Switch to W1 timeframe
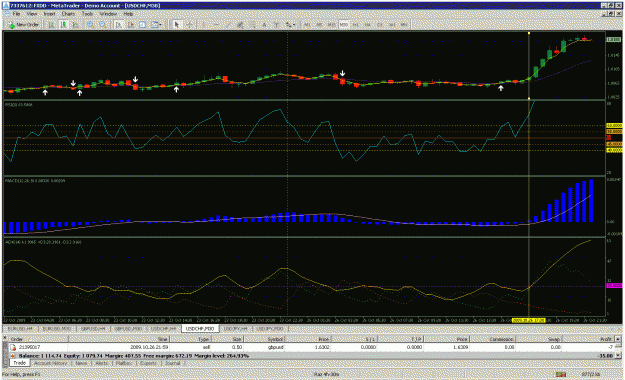Screen dimensions: 625x380 (392, 25)
